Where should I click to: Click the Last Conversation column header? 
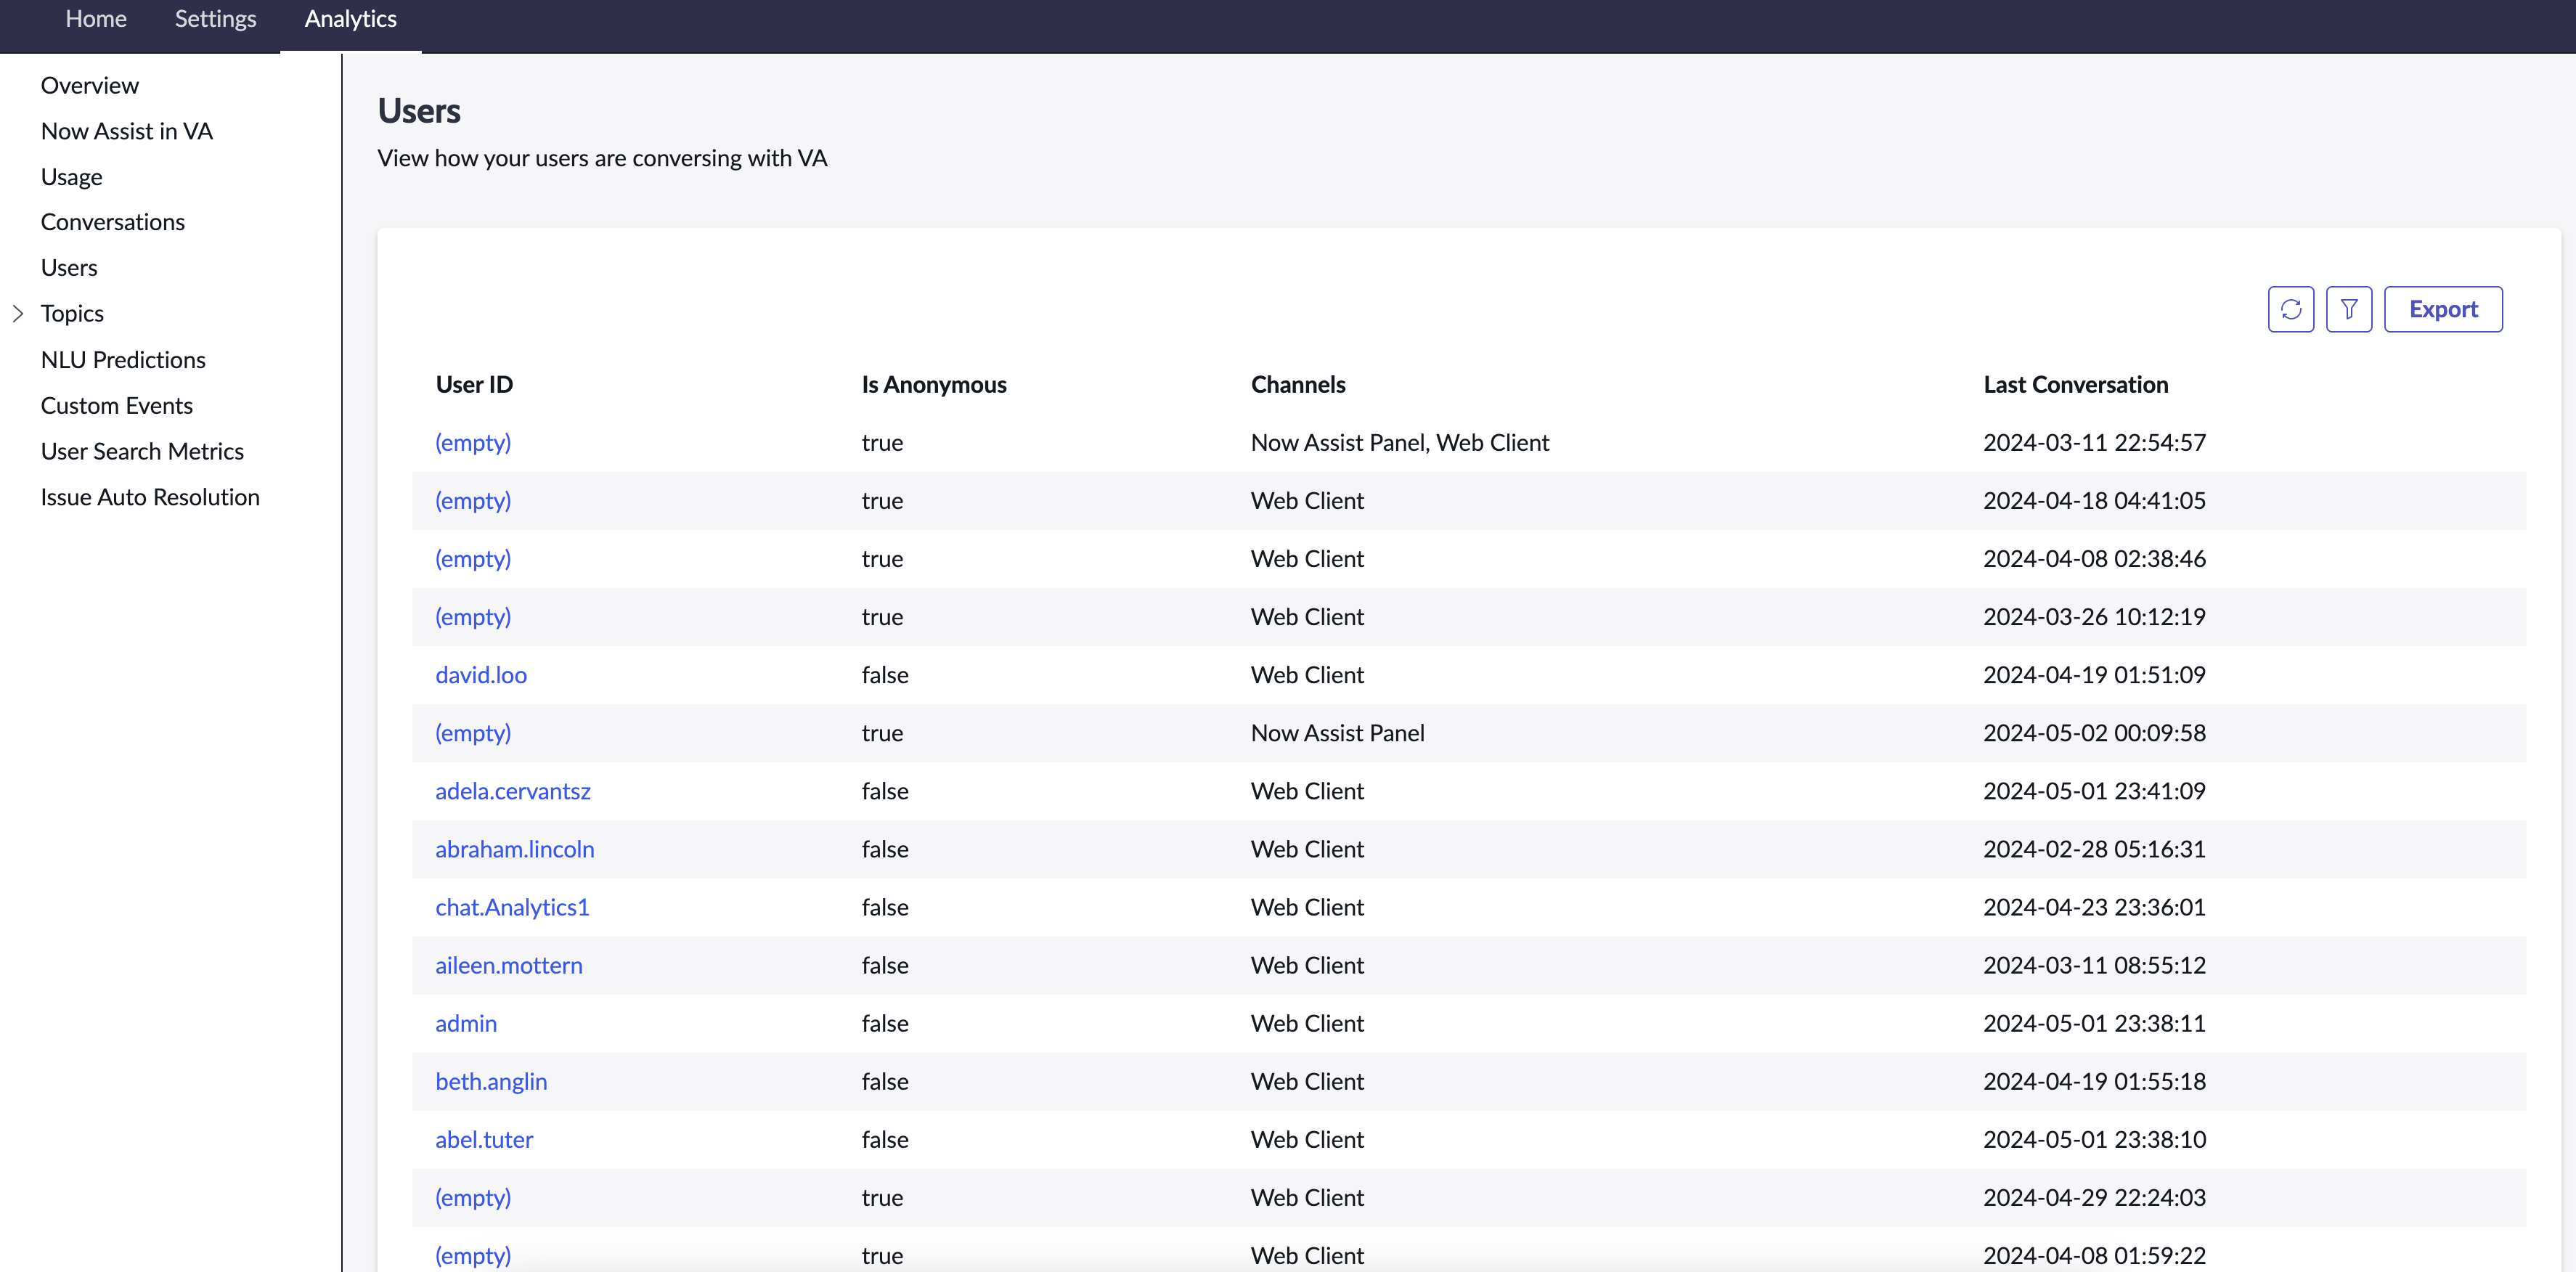click(2076, 385)
